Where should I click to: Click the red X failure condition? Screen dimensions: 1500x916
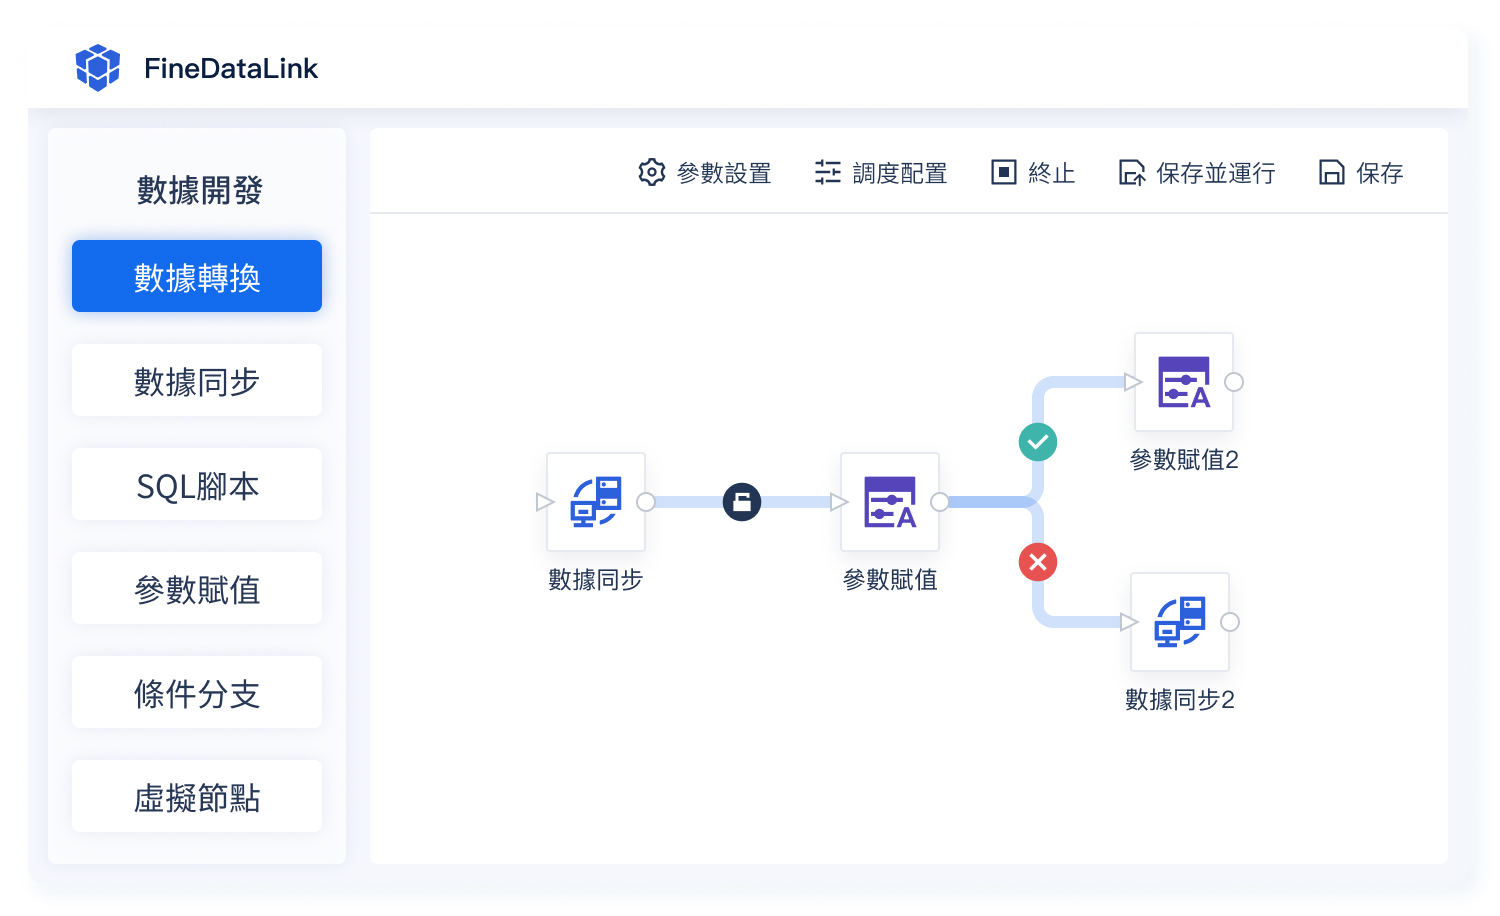1038,562
